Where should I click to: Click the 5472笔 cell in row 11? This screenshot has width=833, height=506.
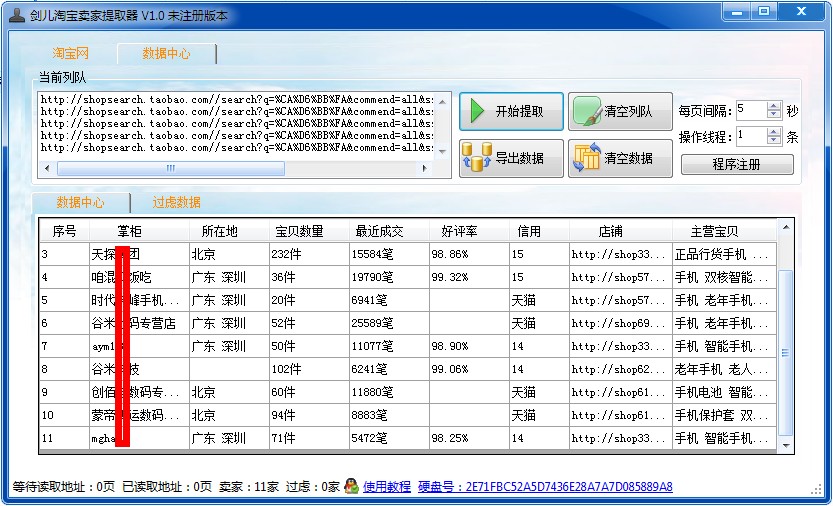[389, 438]
